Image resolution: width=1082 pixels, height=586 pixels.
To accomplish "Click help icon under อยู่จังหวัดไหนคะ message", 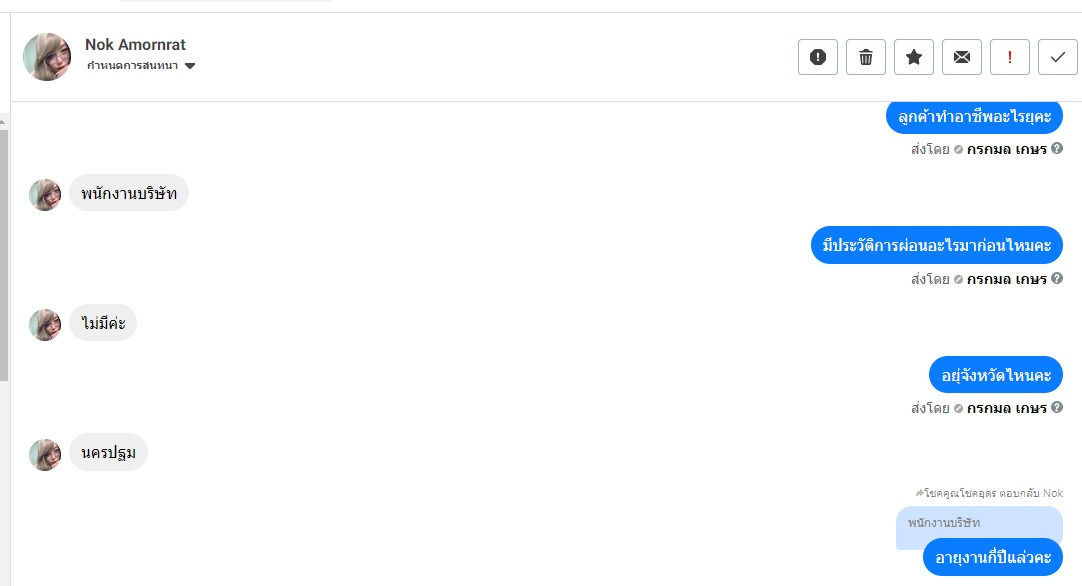I will pos(1057,408).
